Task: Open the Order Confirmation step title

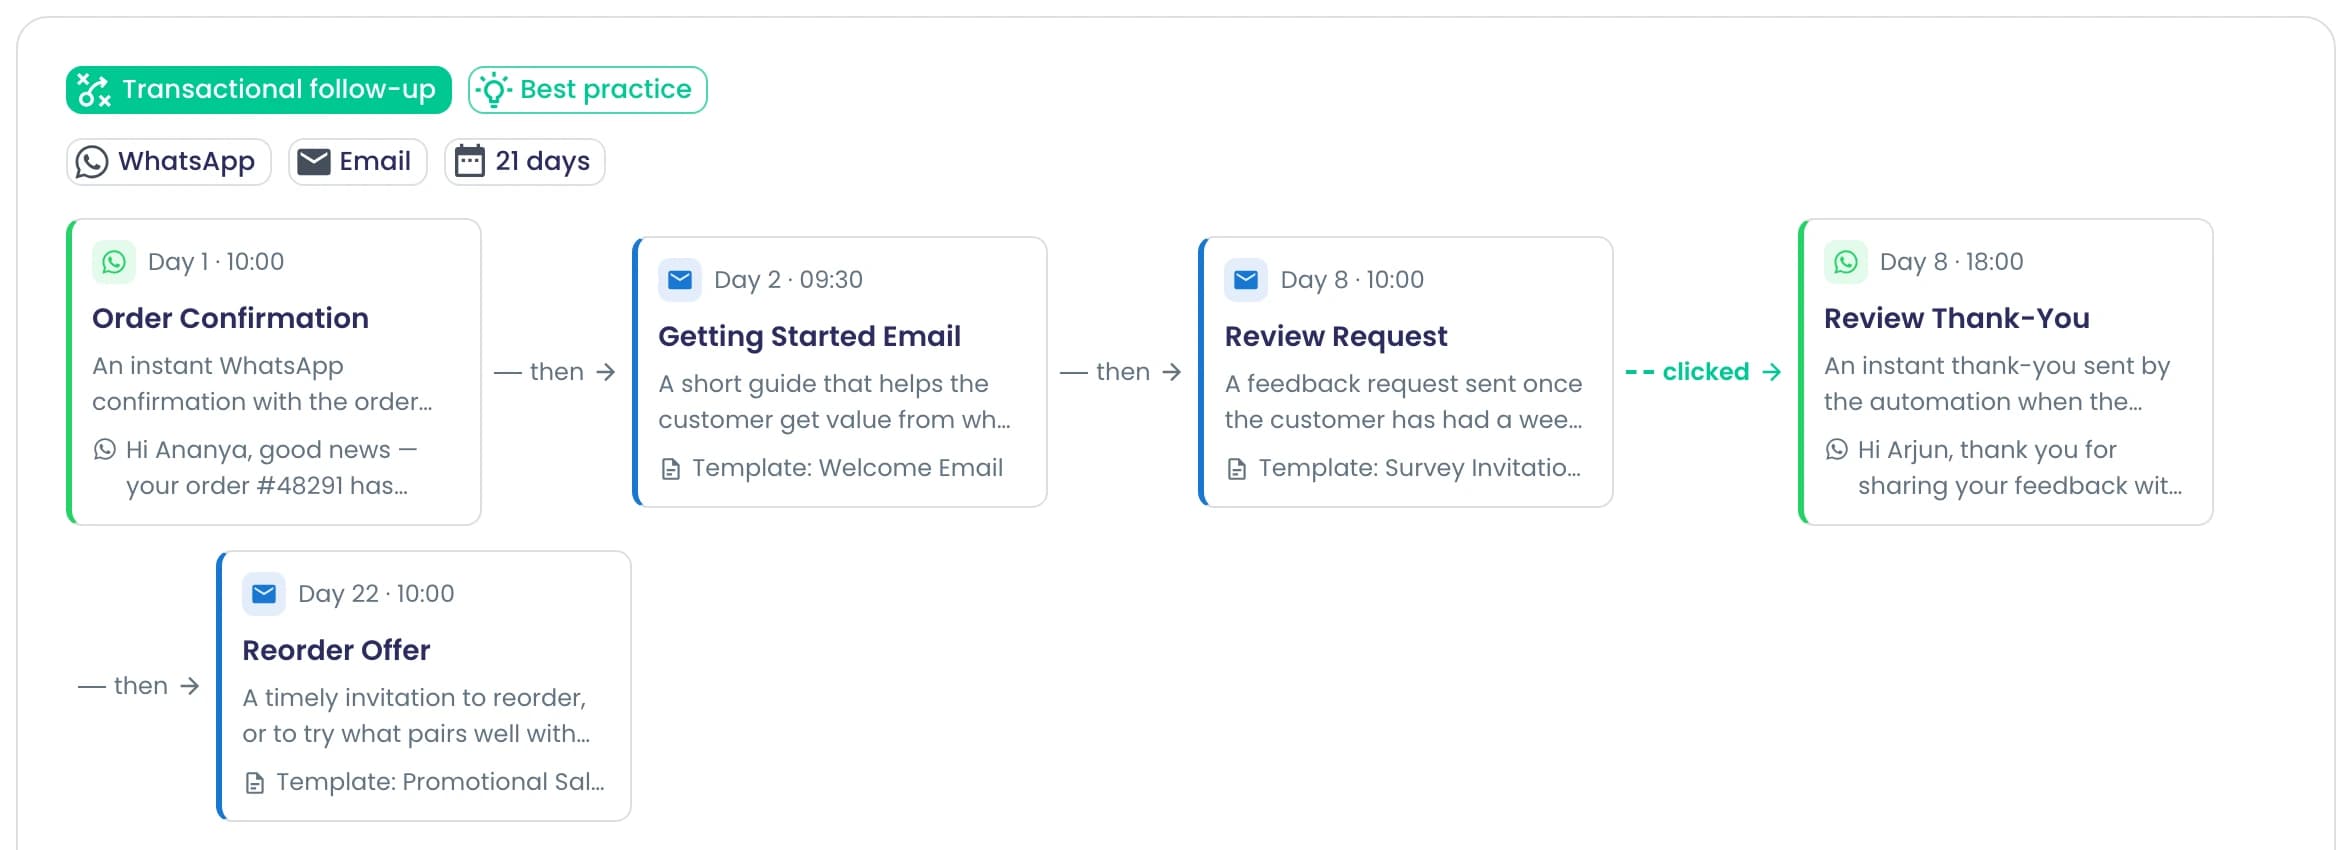Action: pyautogui.click(x=230, y=318)
